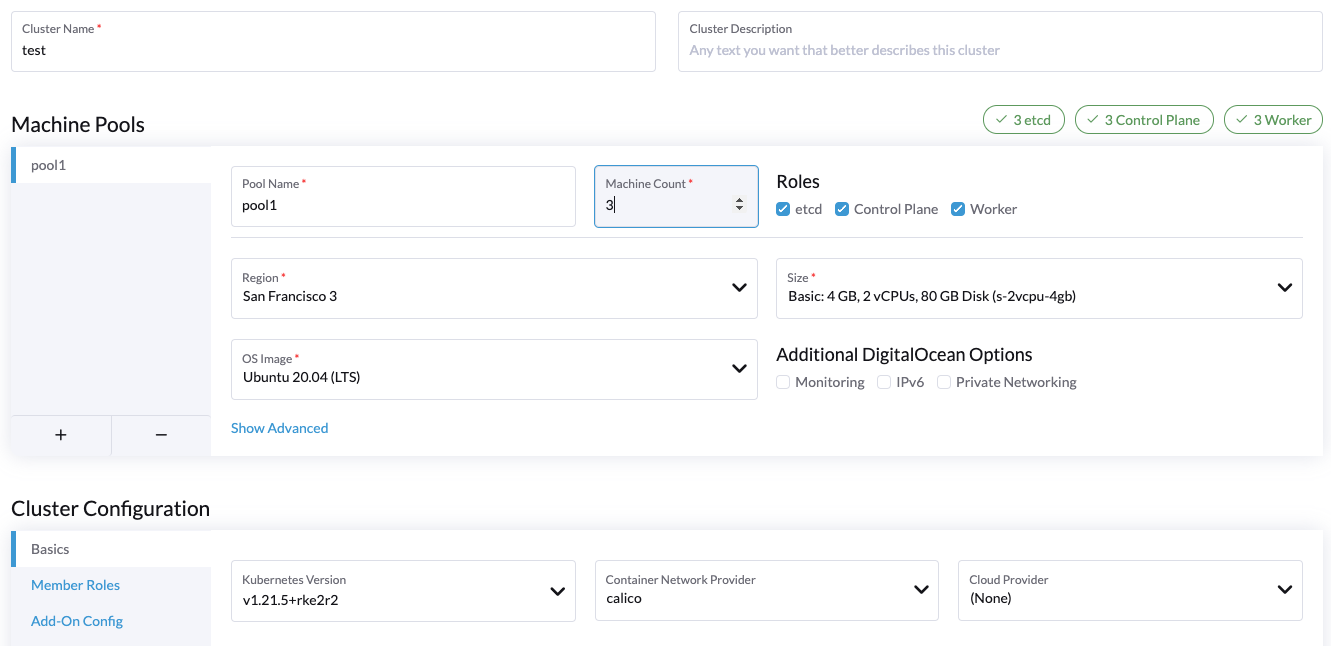The height and width of the screenshot is (646, 1331).
Task: Click the minus icon to remove machine pool
Action: click(x=160, y=435)
